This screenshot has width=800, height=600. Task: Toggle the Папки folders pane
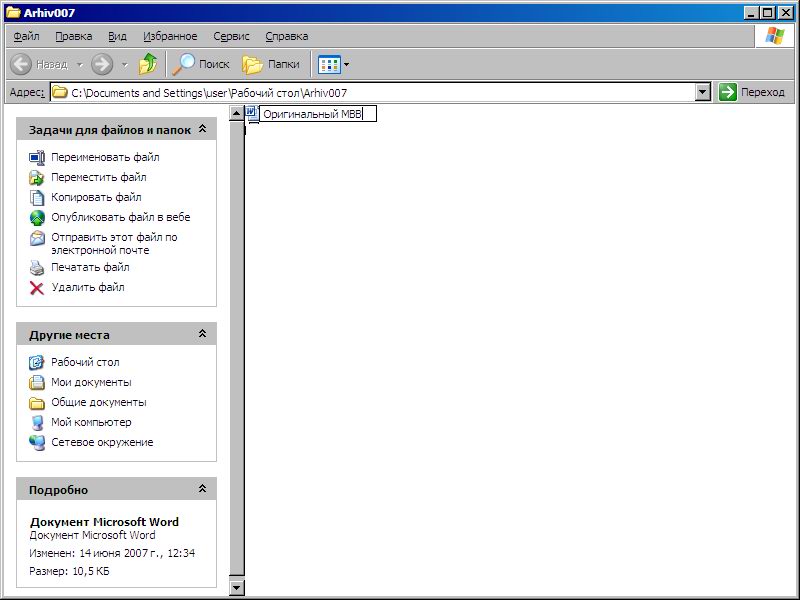[271, 64]
